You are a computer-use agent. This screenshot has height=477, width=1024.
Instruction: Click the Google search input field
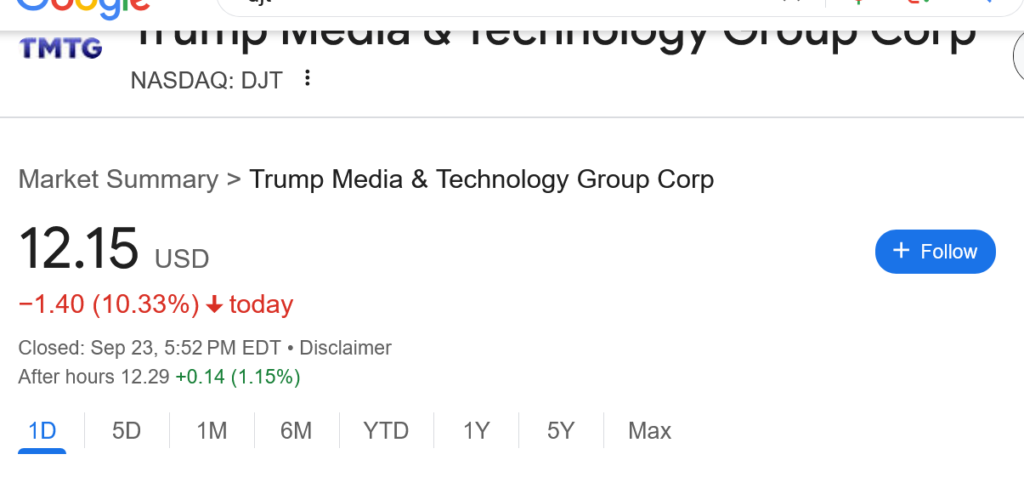(500, 5)
